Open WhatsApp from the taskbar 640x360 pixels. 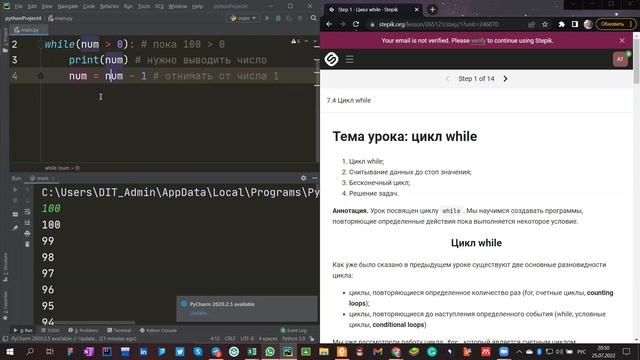(270, 351)
